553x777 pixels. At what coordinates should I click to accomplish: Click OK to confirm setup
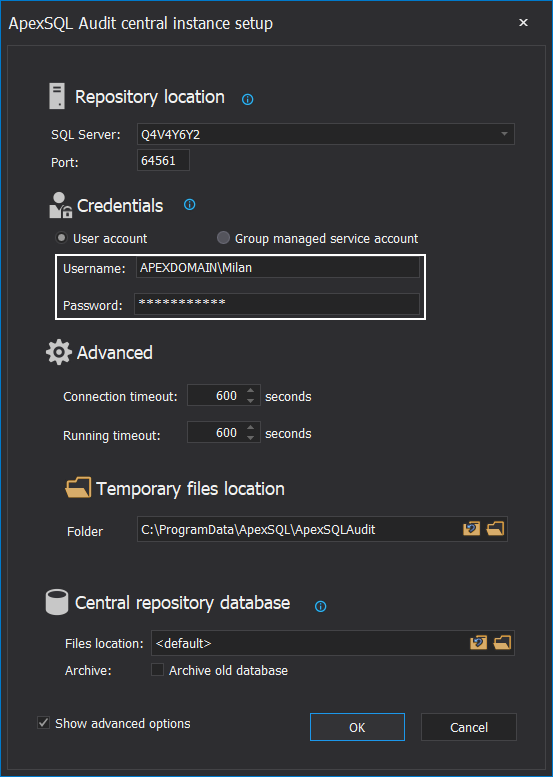357,727
